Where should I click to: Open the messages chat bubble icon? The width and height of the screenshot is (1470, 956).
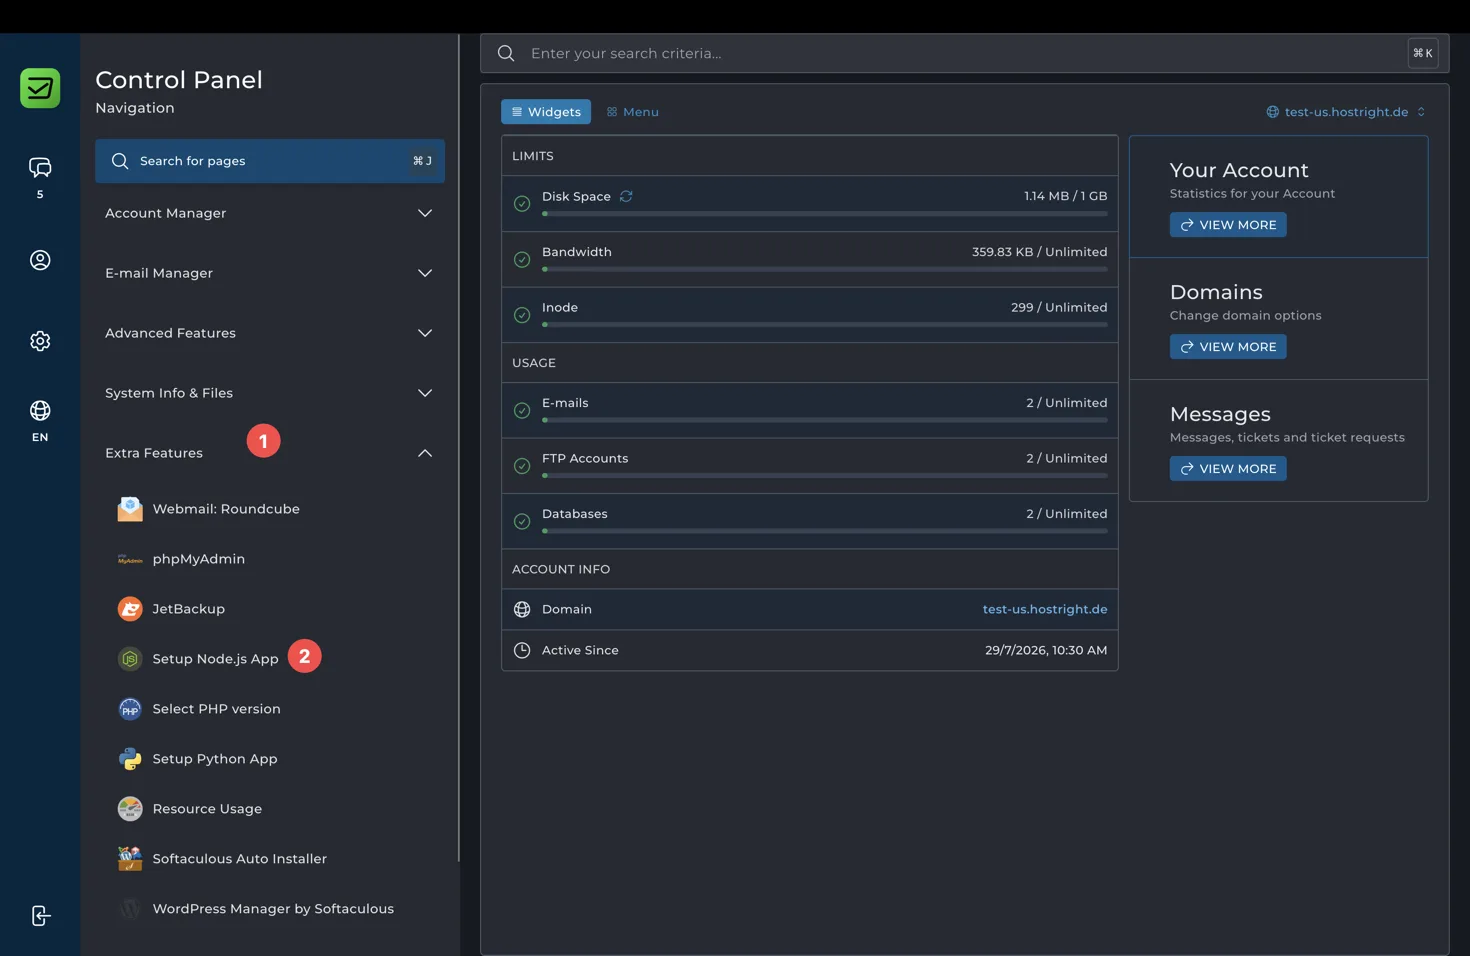40,167
